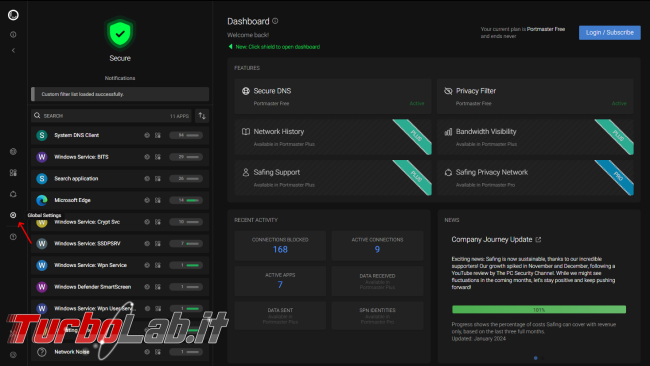650x366 pixels.
Task: Dismiss the custom filter list notification
Action: pos(120,94)
